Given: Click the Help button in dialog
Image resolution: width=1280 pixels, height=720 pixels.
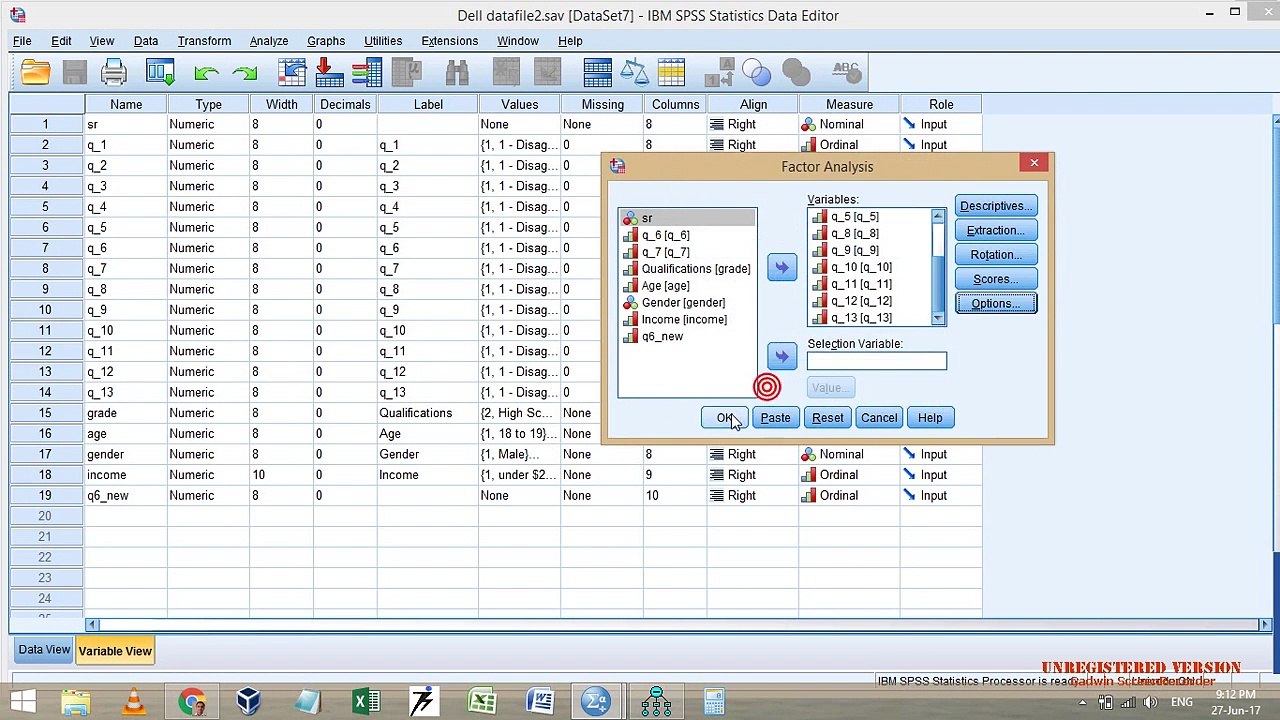Looking at the screenshot, I should (930, 418).
